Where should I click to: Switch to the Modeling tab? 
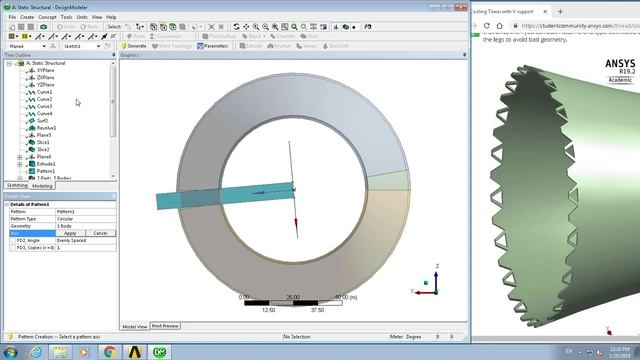(x=42, y=186)
